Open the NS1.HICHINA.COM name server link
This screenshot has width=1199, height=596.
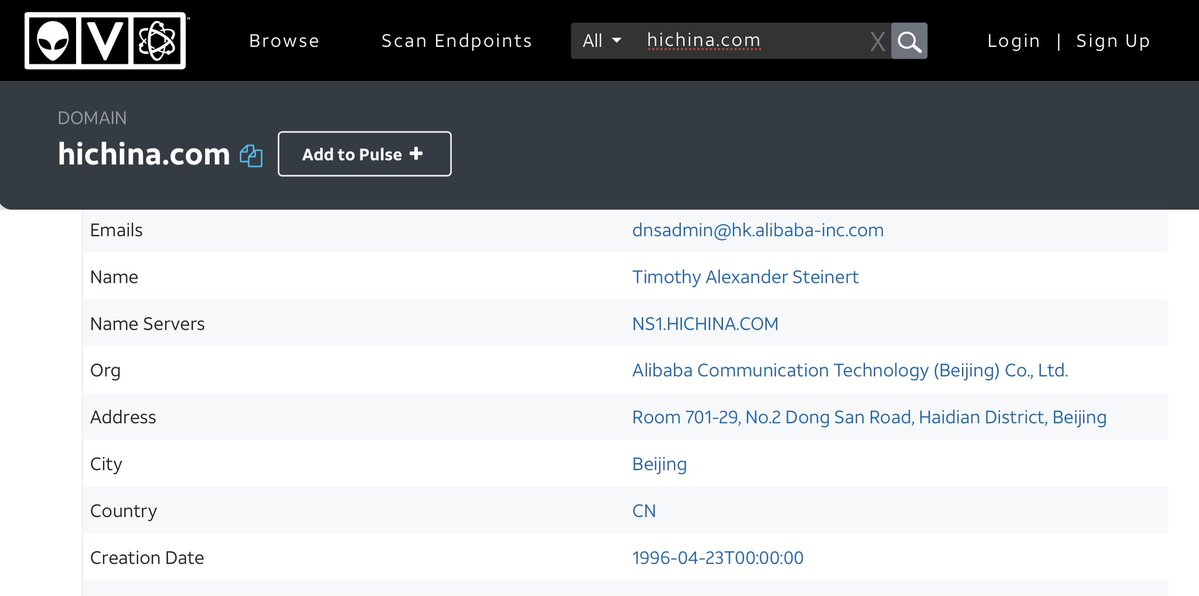(705, 324)
